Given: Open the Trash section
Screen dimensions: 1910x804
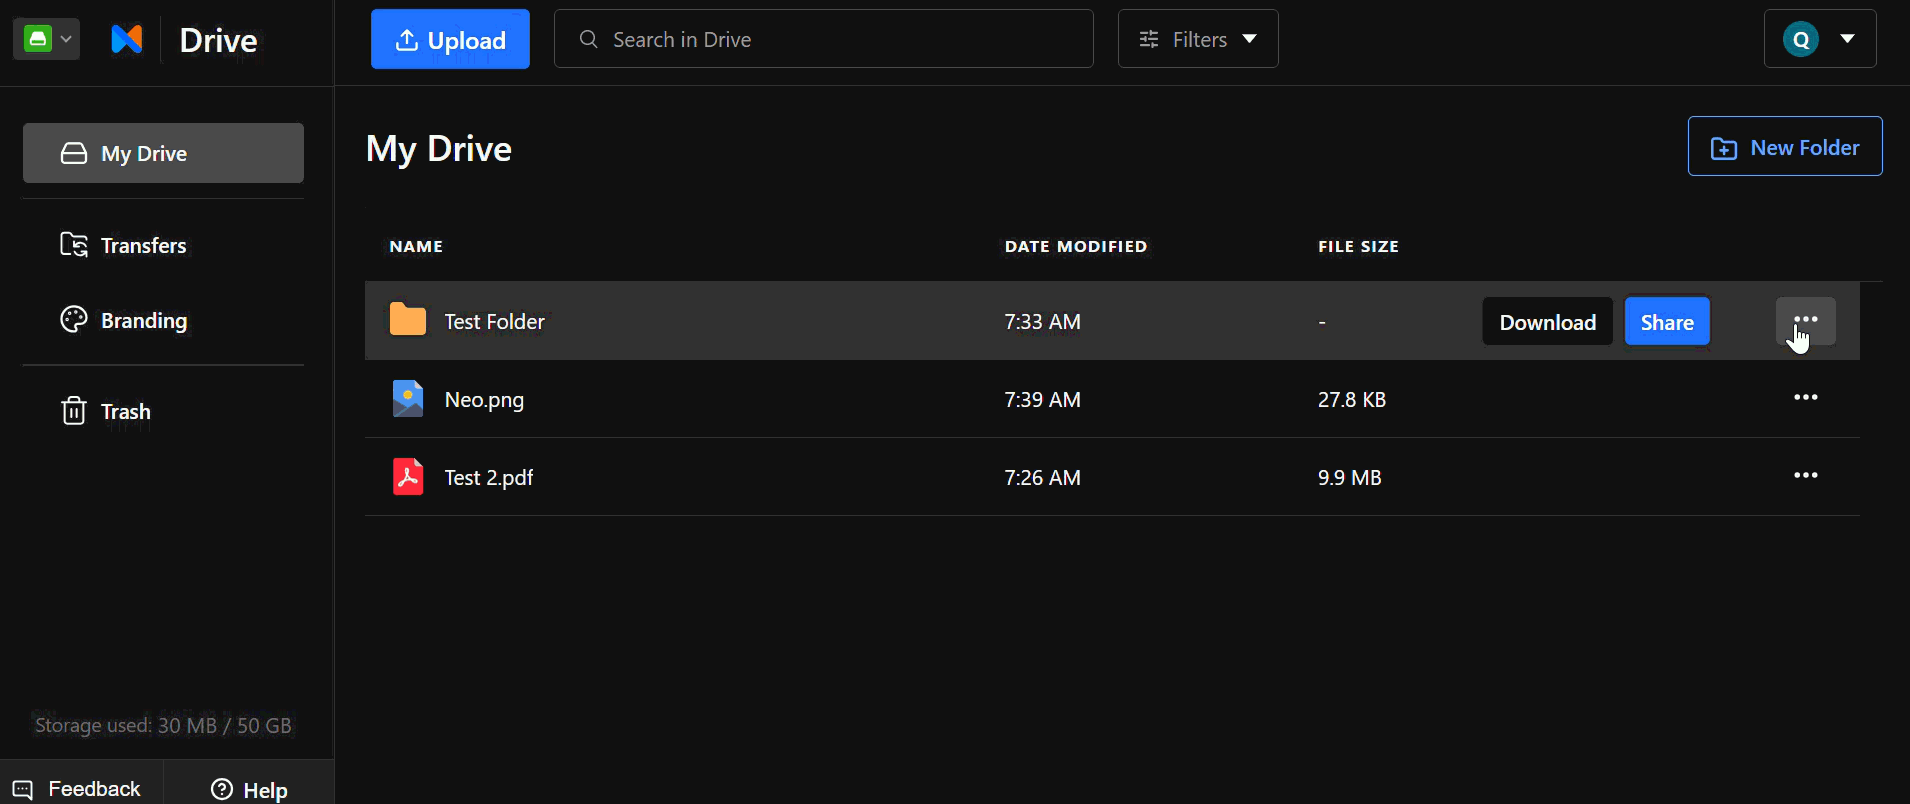Looking at the screenshot, I should pyautogui.click(x=125, y=411).
